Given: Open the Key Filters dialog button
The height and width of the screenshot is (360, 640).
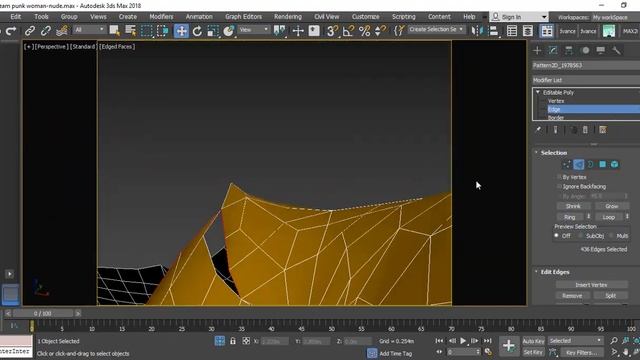Looking at the screenshot, I should pyautogui.click(x=581, y=352).
